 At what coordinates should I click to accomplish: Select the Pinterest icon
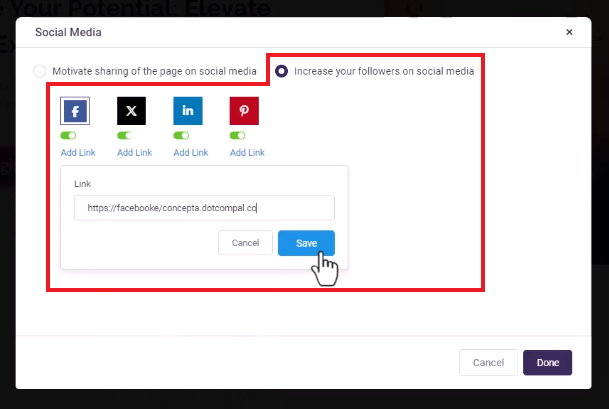(x=244, y=111)
